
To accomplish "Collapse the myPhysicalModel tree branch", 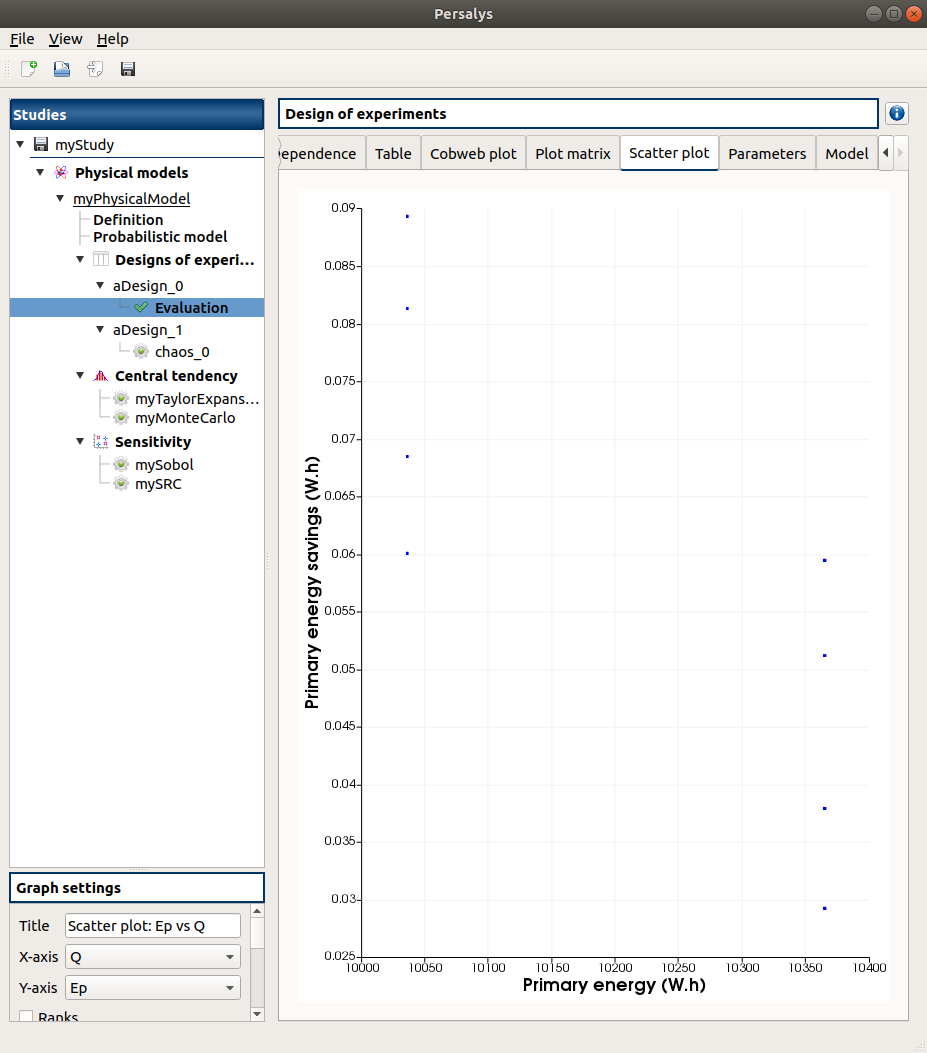I will click(60, 199).
